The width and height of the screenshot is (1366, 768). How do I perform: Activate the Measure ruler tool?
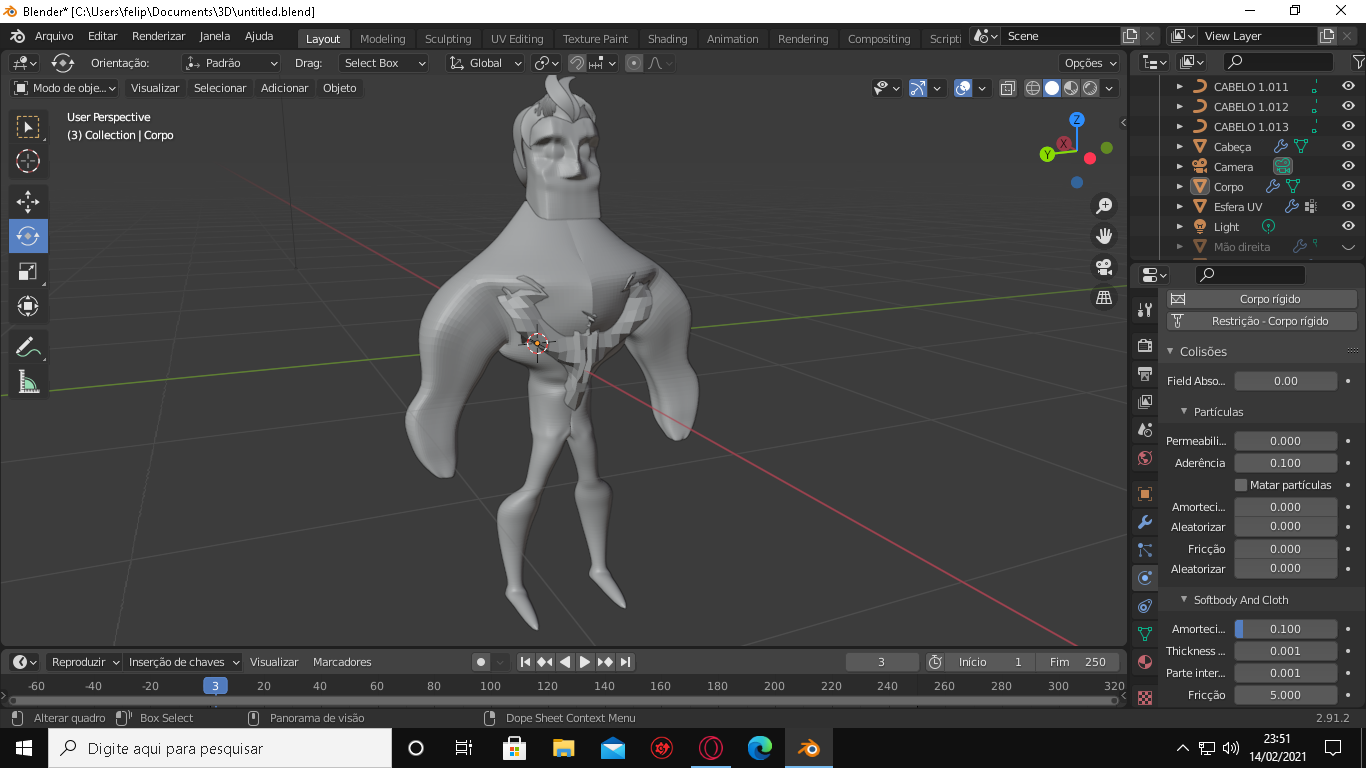point(28,381)
